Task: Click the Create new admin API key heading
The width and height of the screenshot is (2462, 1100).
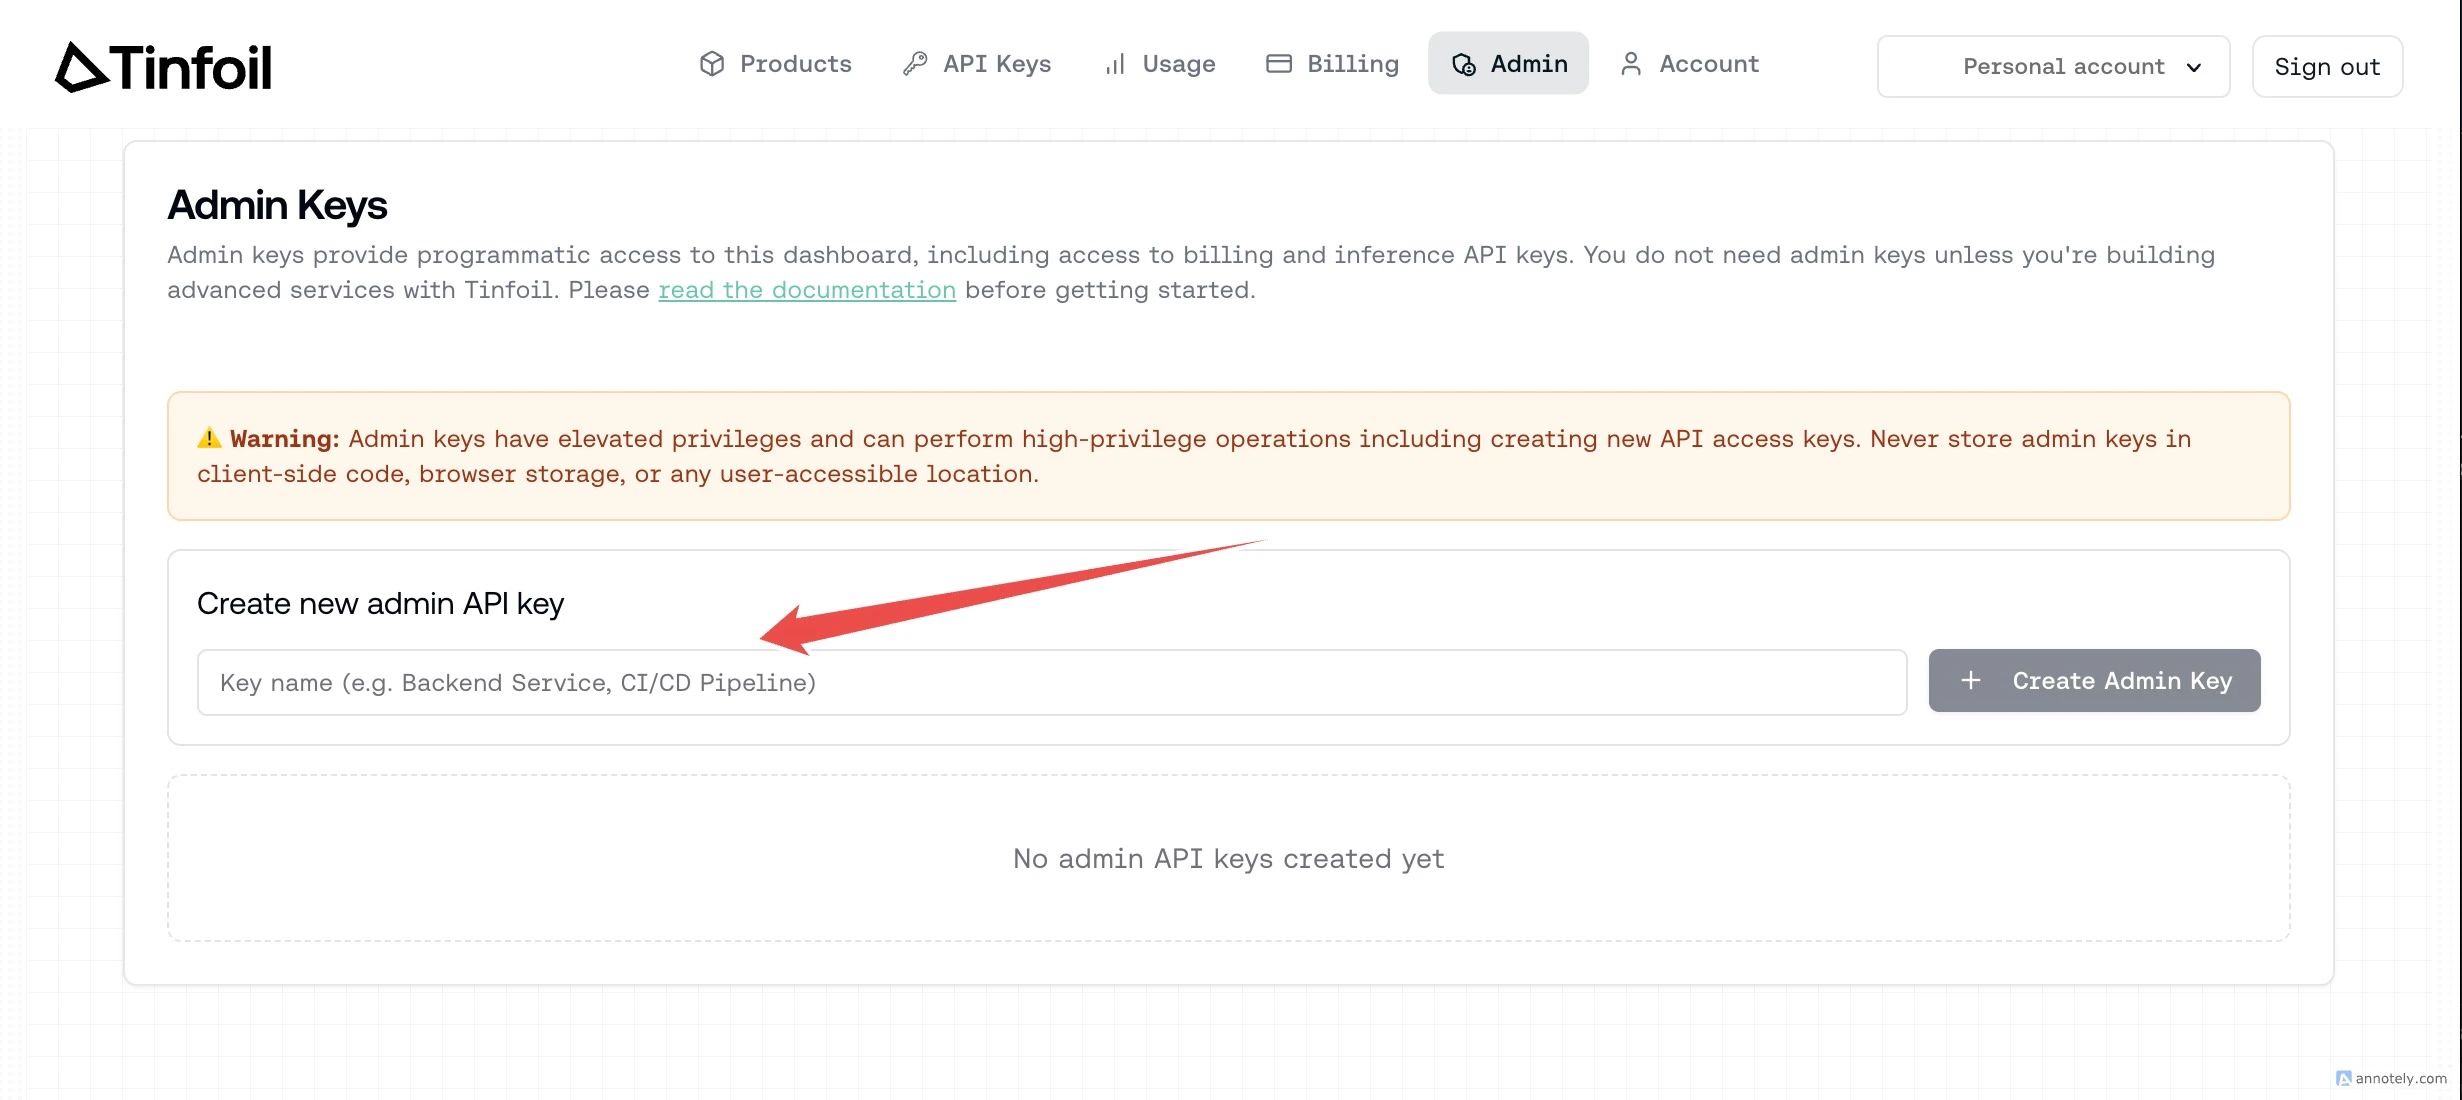Action: tap(381, 604)
